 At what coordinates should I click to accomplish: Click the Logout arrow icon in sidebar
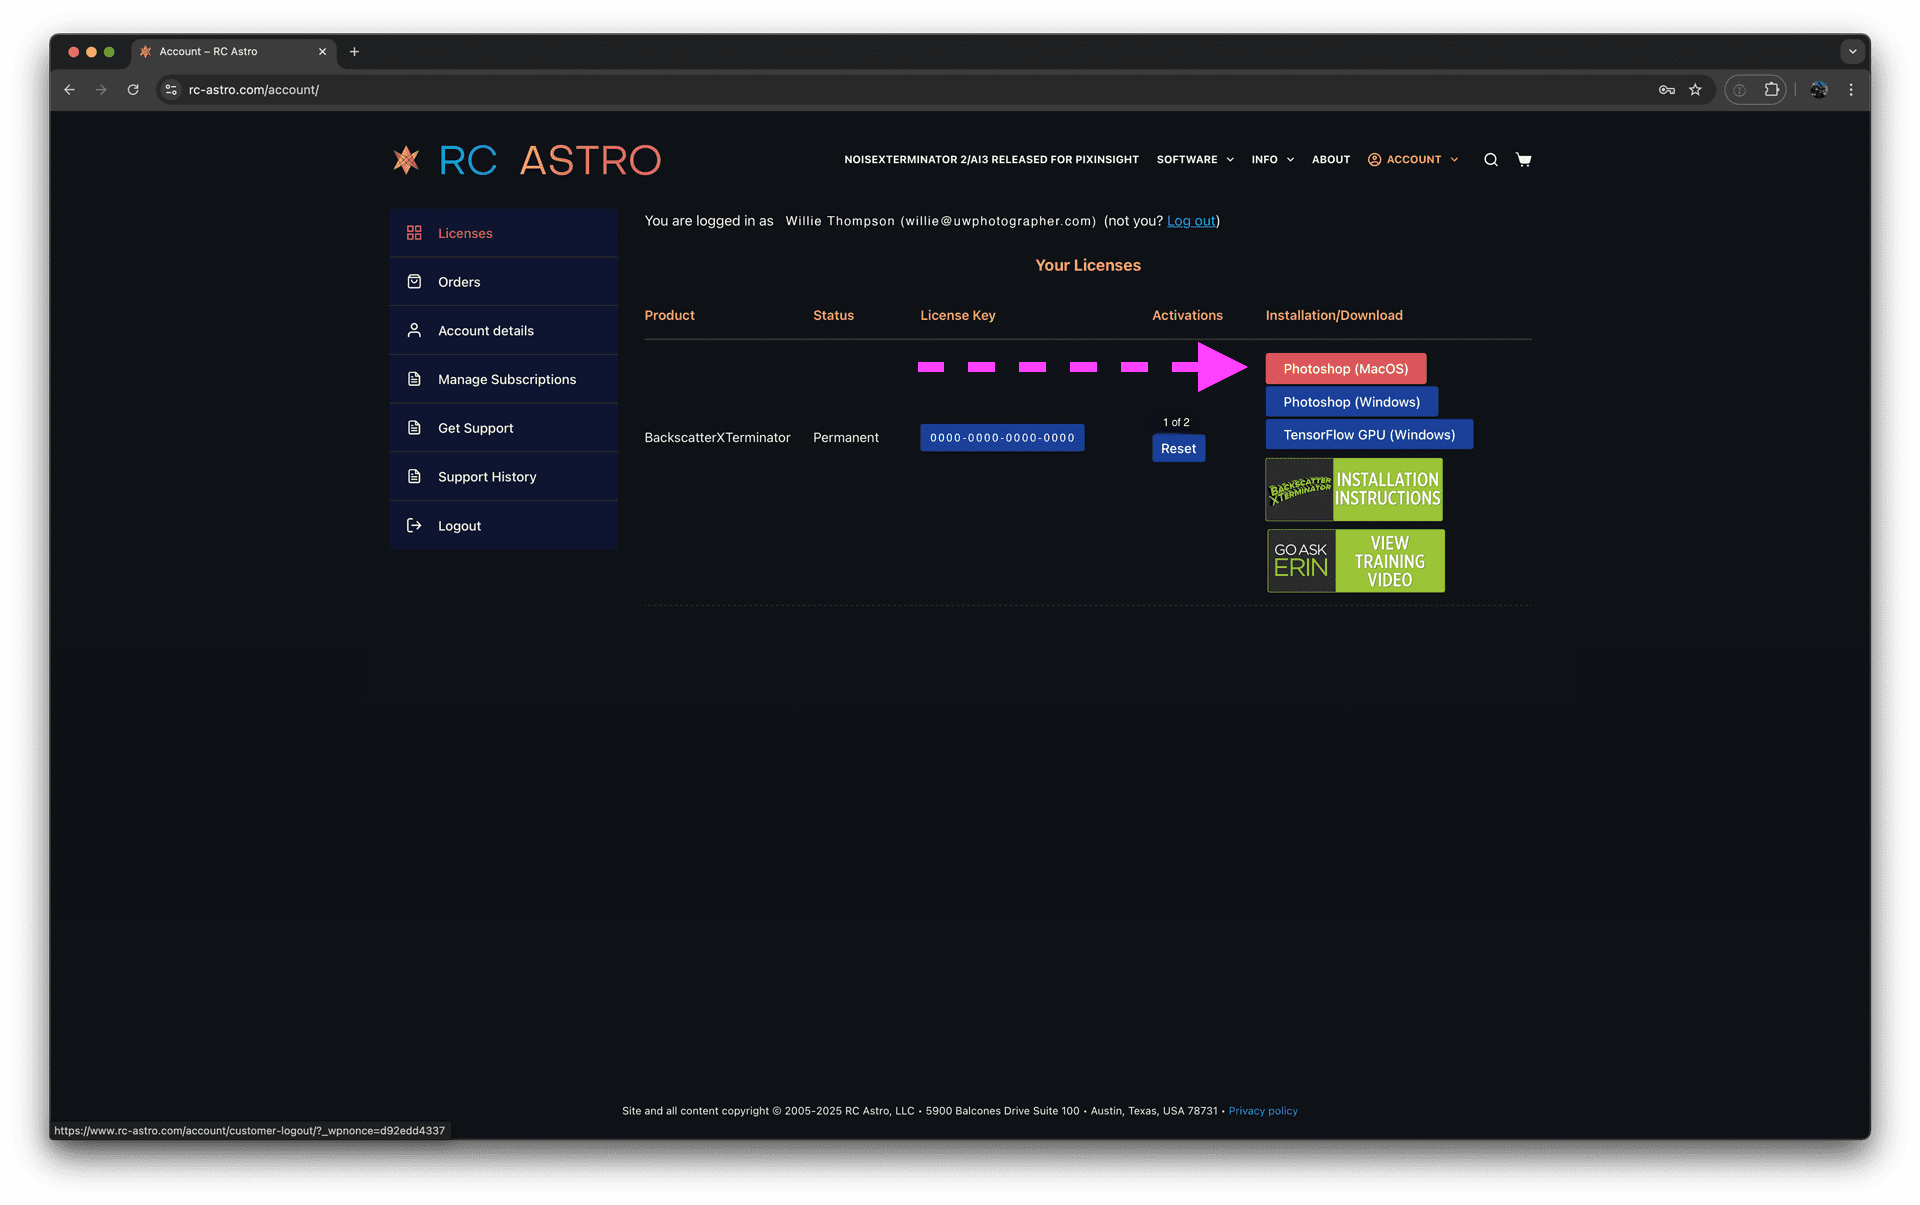[x=414, y=526]
